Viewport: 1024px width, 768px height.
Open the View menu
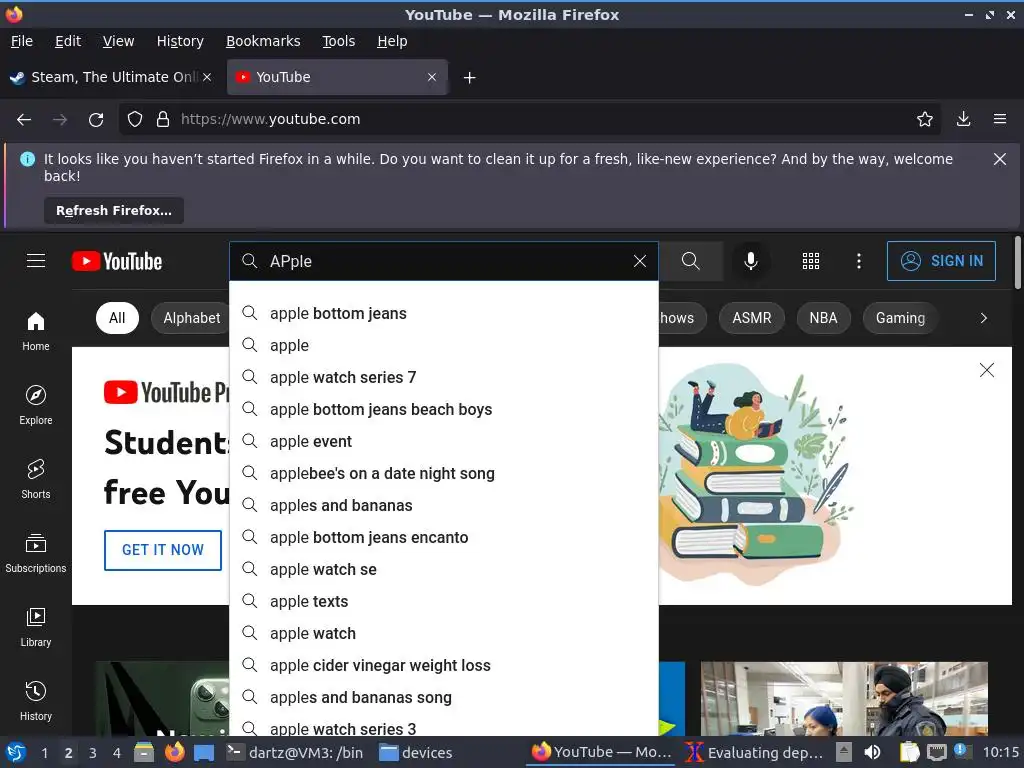pos(118,41)
